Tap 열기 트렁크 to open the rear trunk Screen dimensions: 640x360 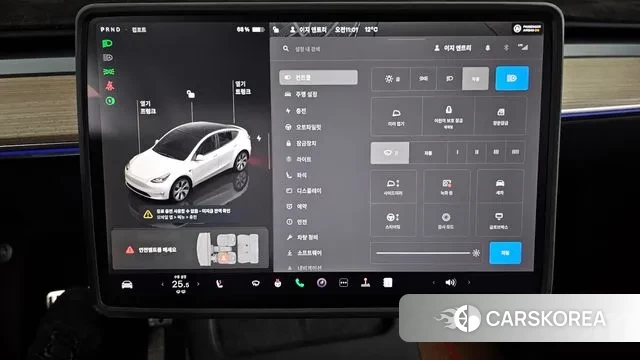pyautogui.click(x=243, y=88)
